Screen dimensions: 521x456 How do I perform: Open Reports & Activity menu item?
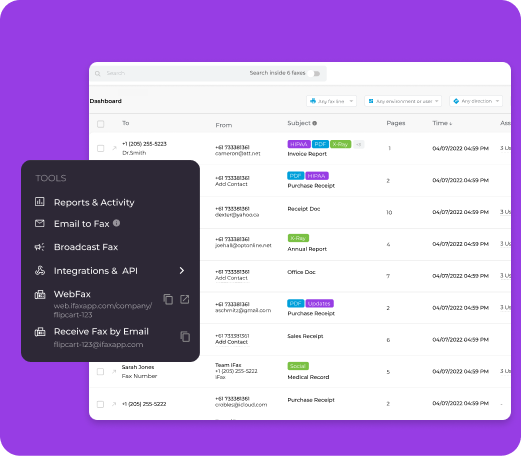(94, 202)
